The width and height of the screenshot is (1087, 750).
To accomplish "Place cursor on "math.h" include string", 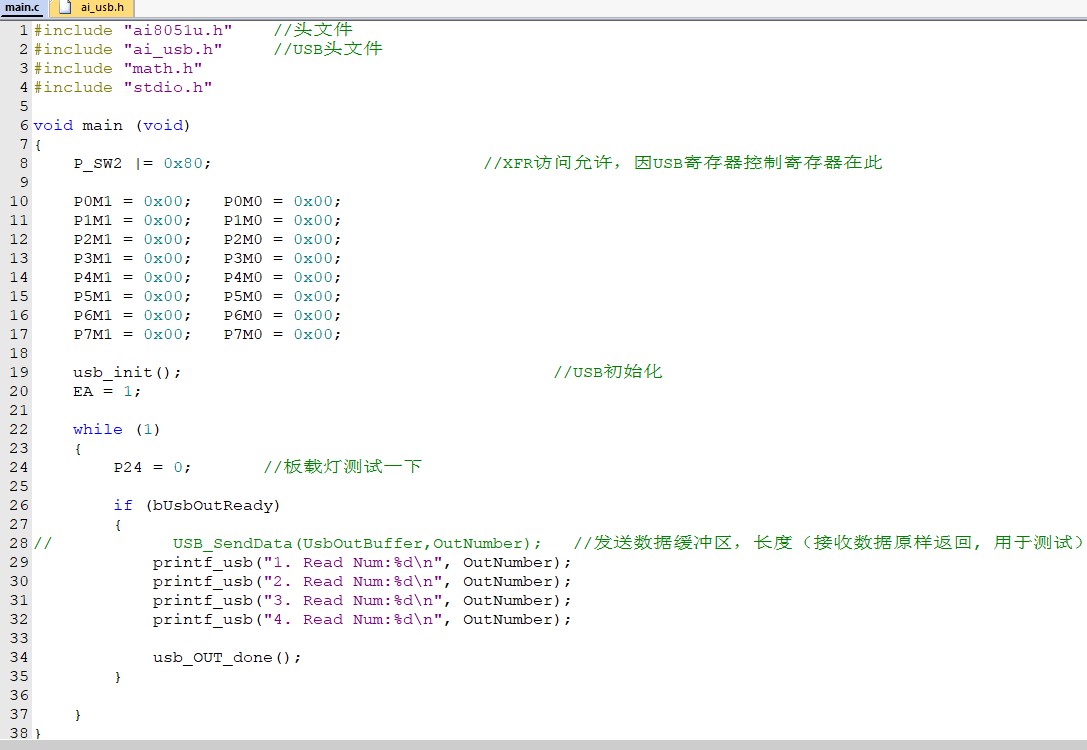I will point(162,68).
